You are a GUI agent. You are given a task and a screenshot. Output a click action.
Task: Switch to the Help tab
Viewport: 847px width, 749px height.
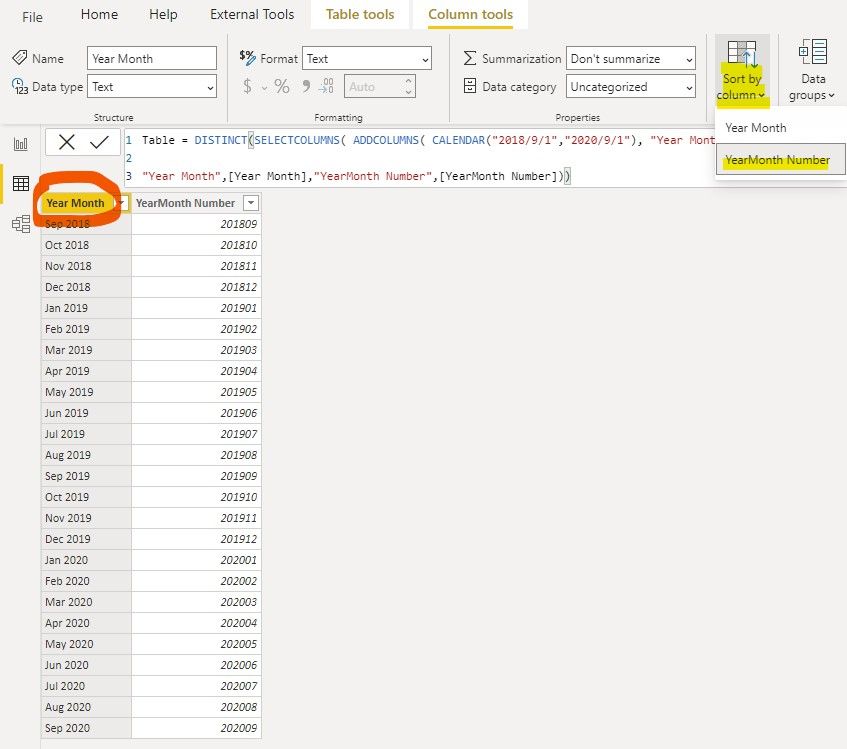click(x=163, y=15)
